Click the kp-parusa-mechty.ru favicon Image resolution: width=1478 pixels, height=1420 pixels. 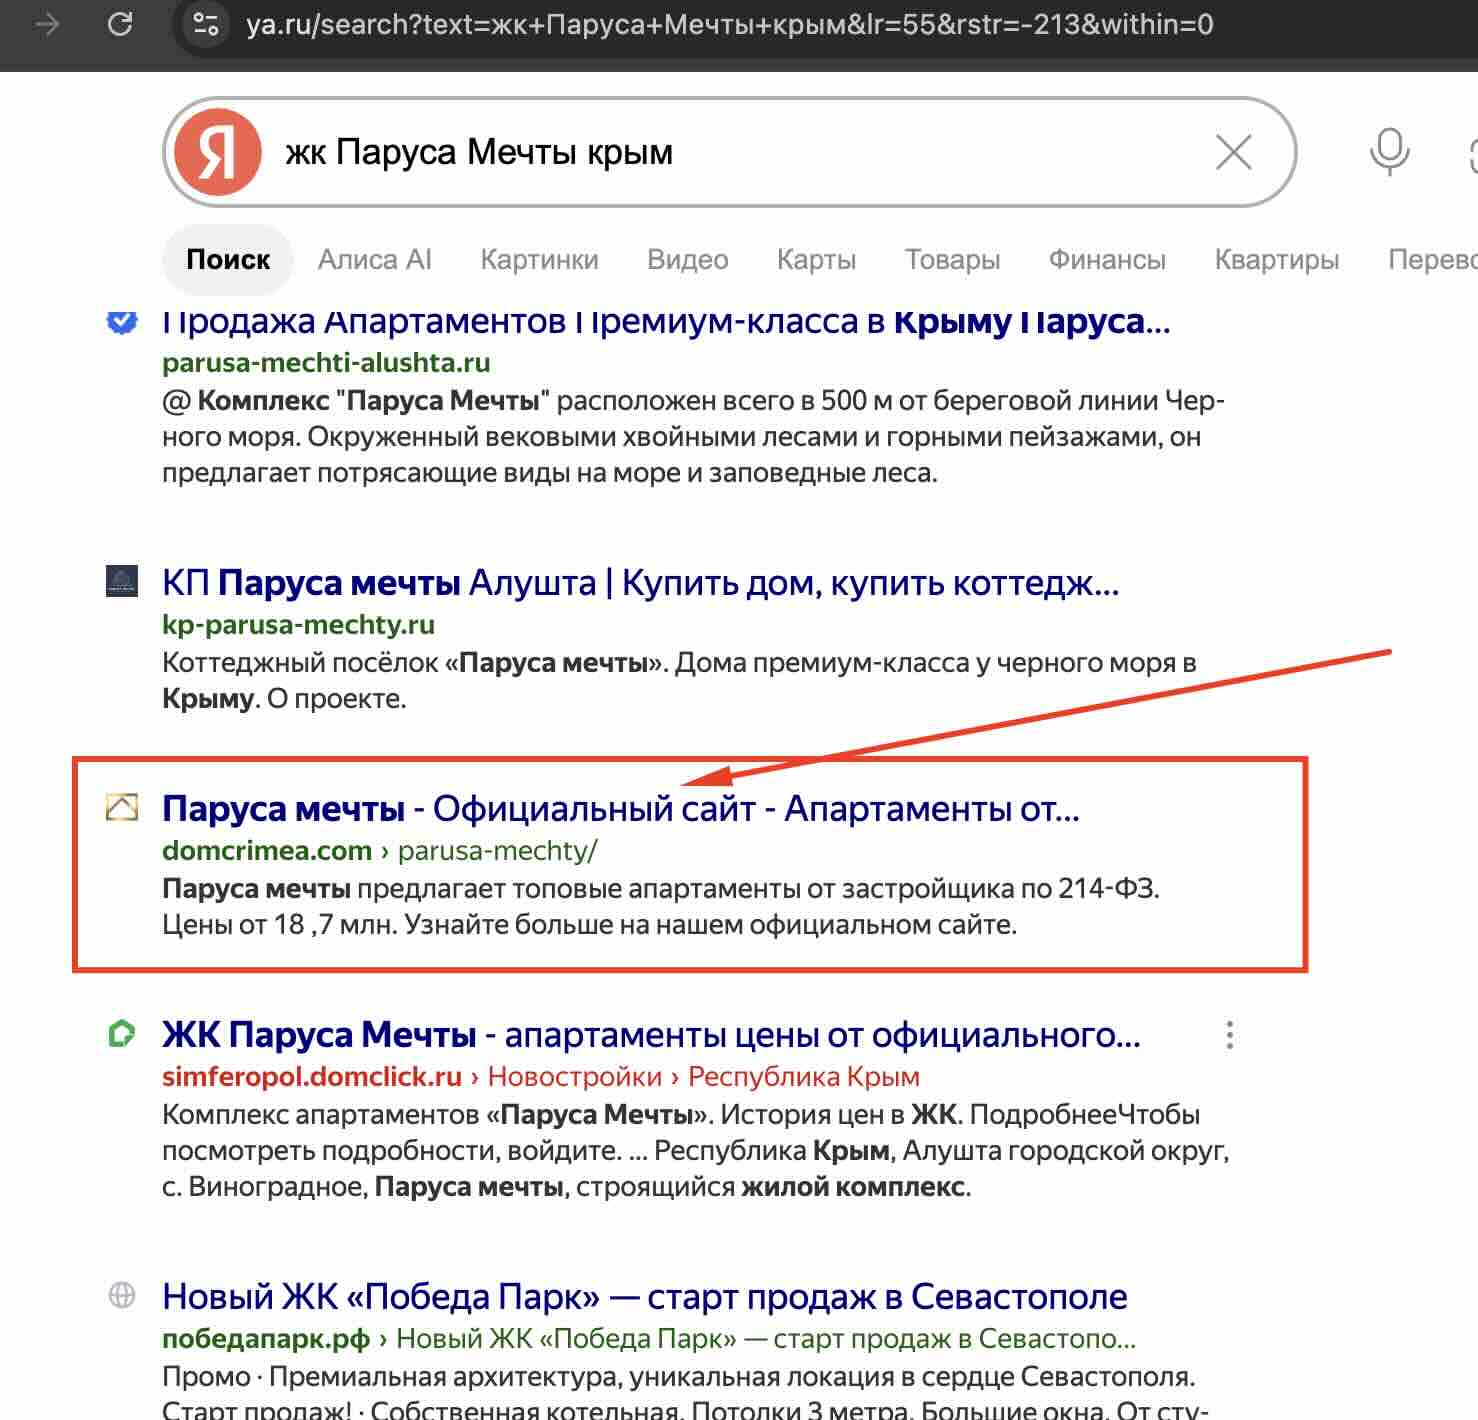tap(122, 581)
